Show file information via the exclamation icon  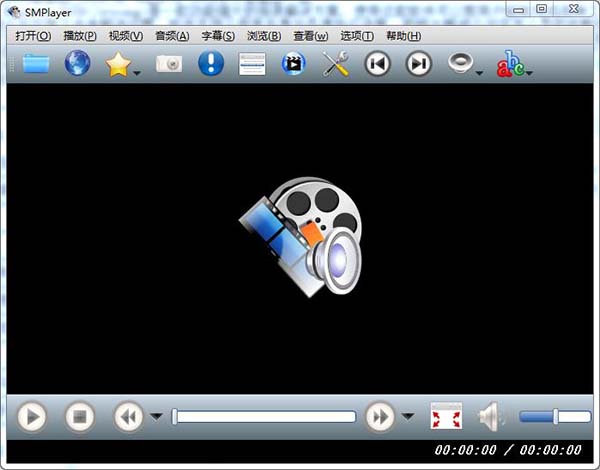(211, 63)
